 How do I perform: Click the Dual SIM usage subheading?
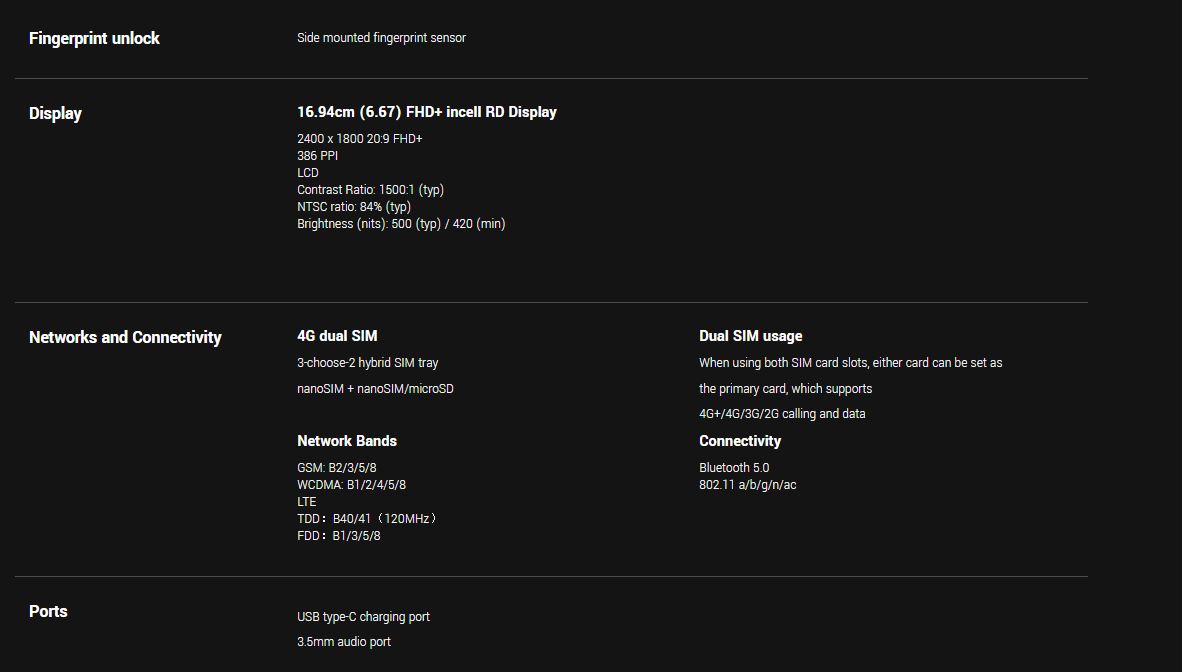tap(750, 336)
